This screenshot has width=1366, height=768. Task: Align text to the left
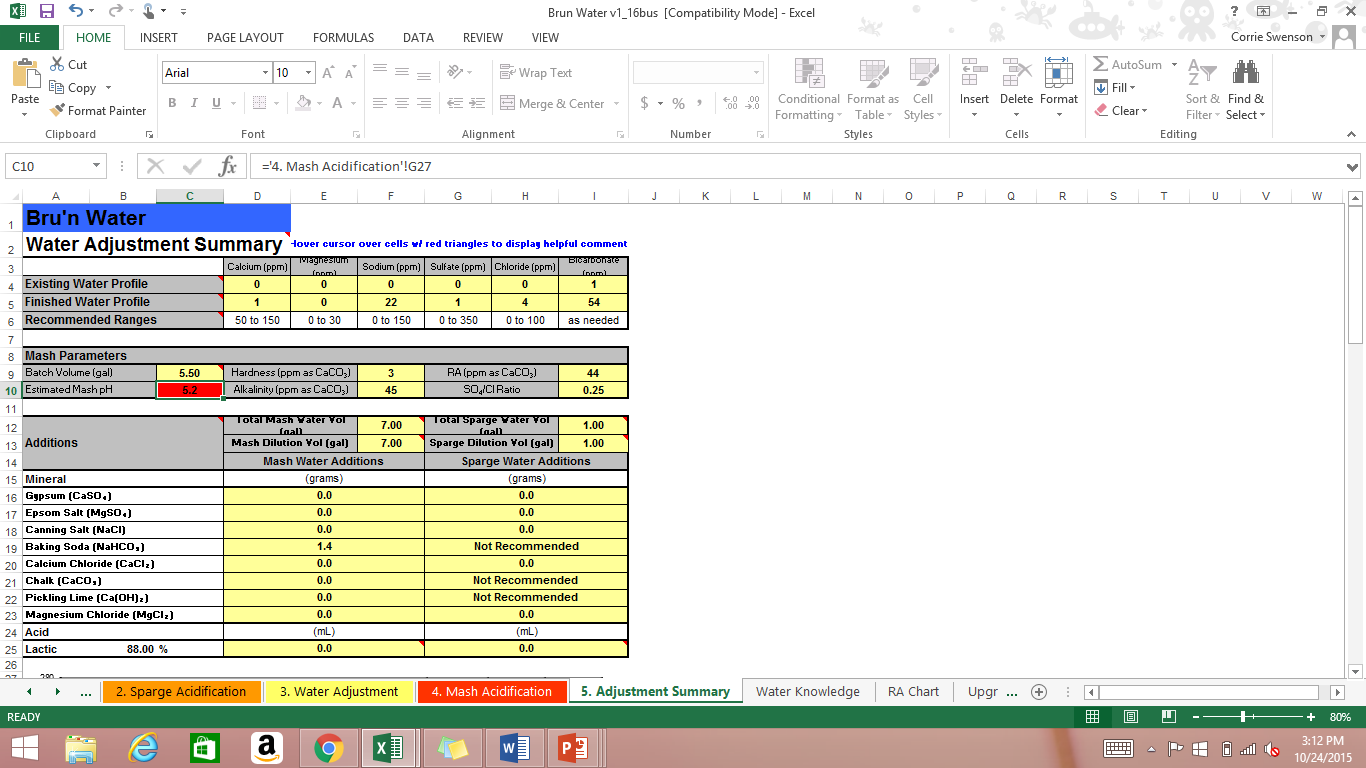(x=380, y=103)
